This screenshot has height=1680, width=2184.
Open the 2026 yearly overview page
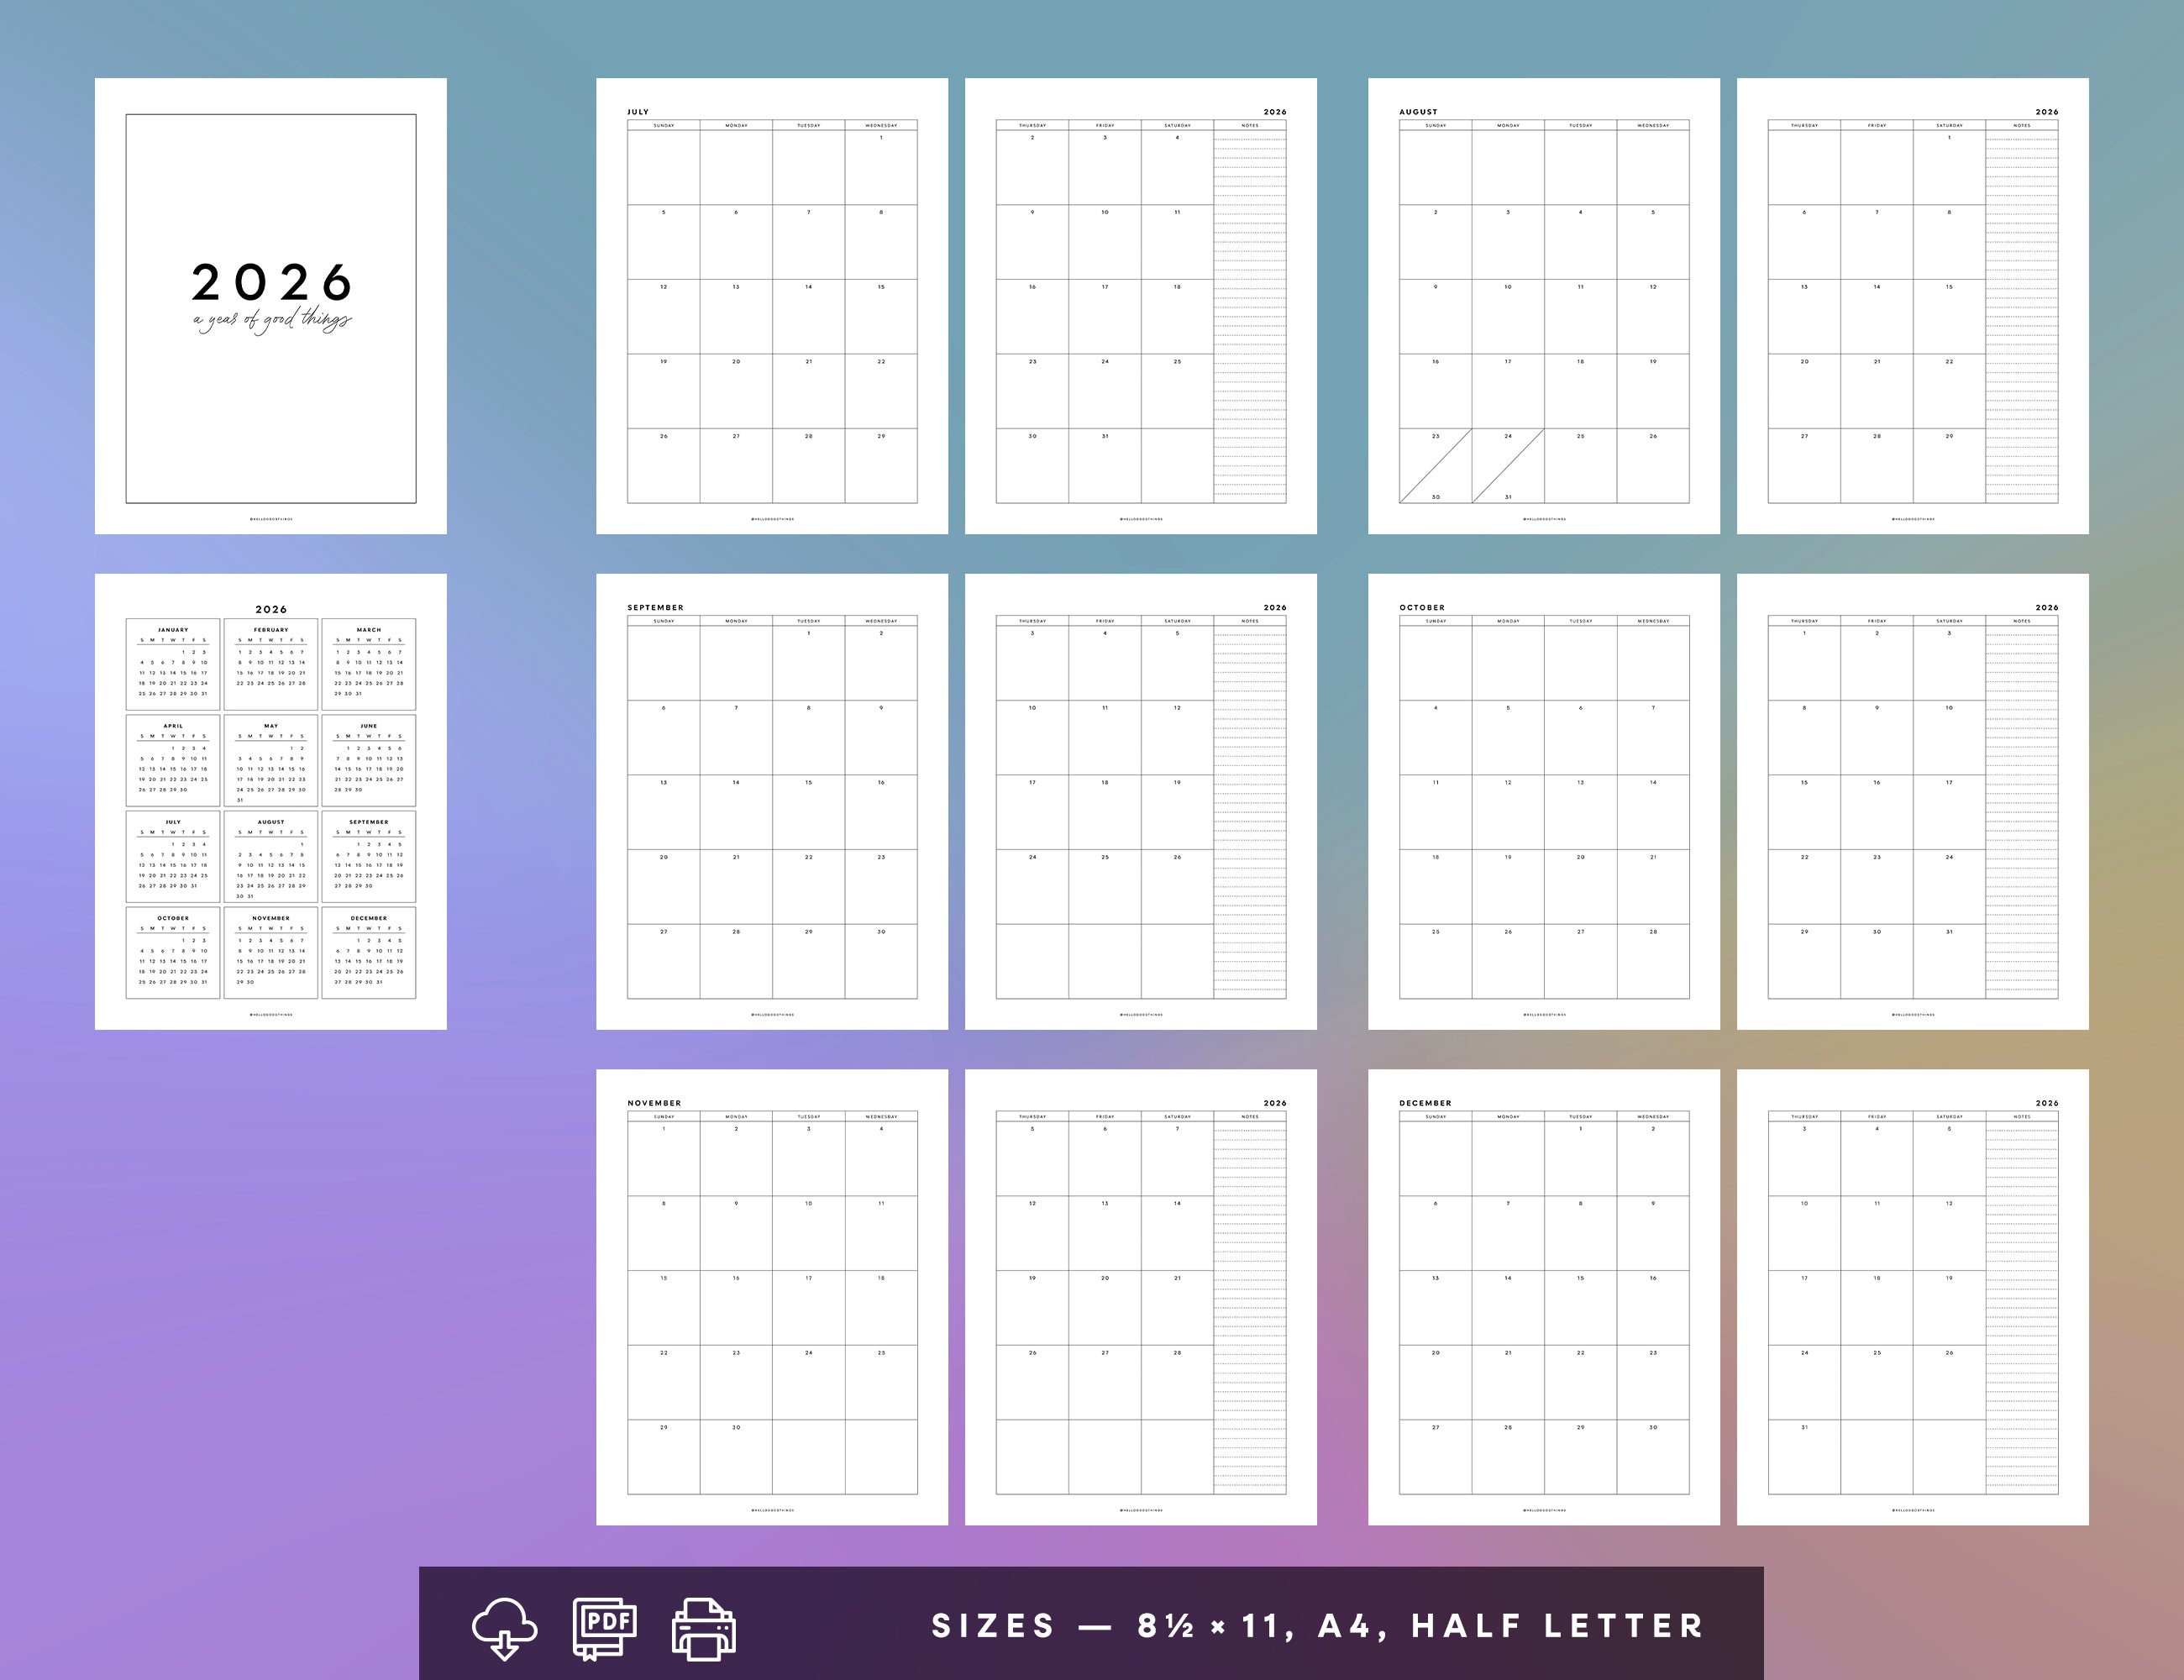pos(270,801)
